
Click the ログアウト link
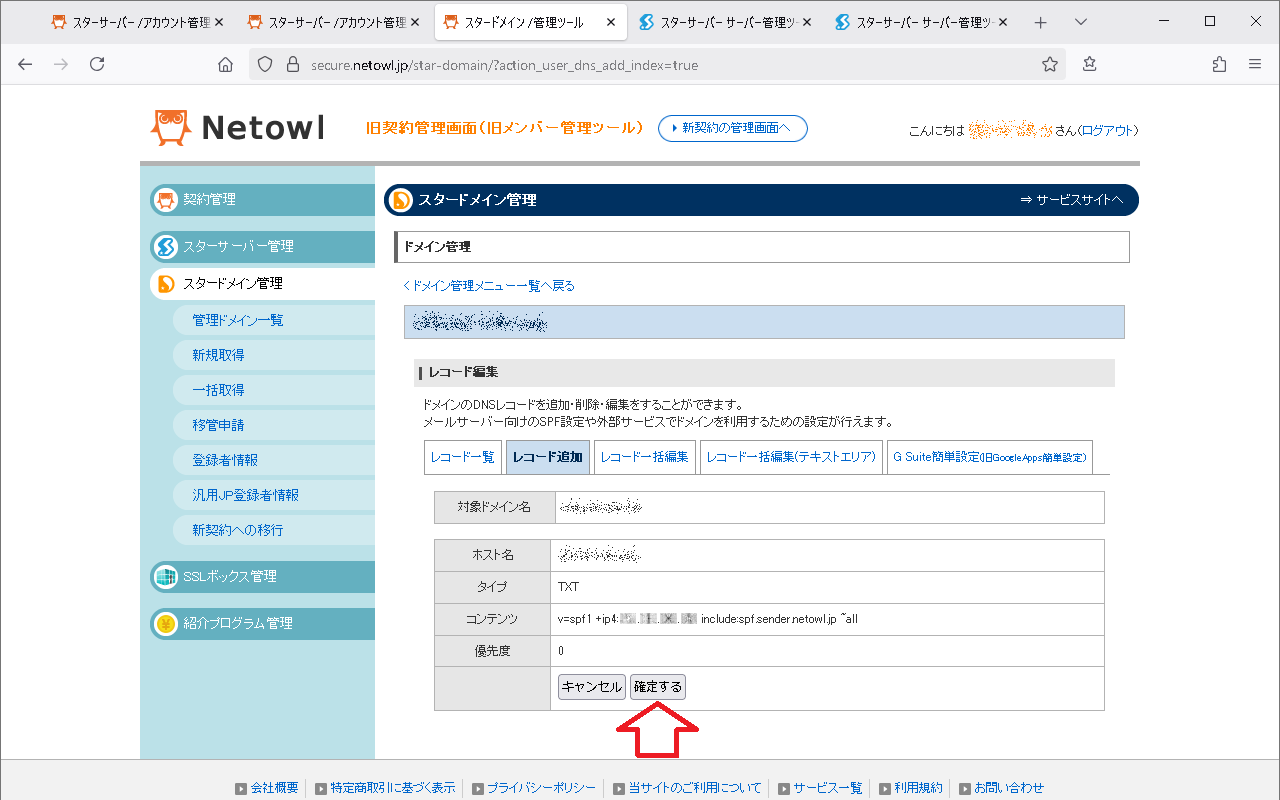[1108, 131]
